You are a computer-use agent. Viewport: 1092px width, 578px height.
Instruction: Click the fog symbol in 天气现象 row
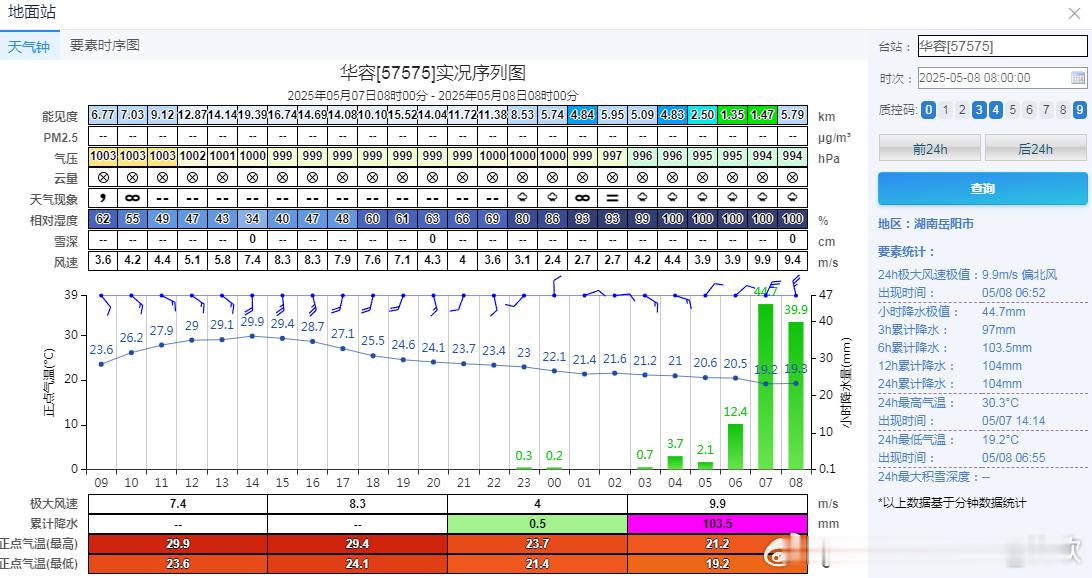[x=612, y=198]
